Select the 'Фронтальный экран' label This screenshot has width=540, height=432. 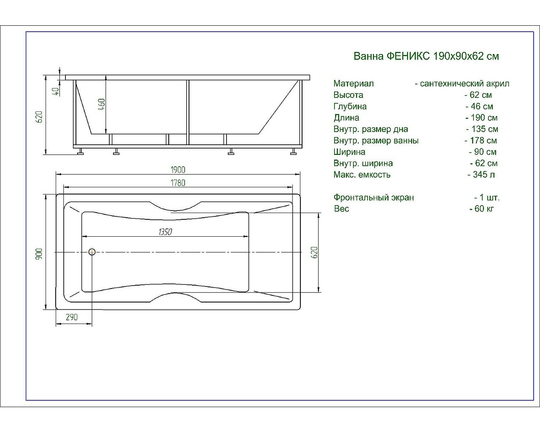coord(374,197)
